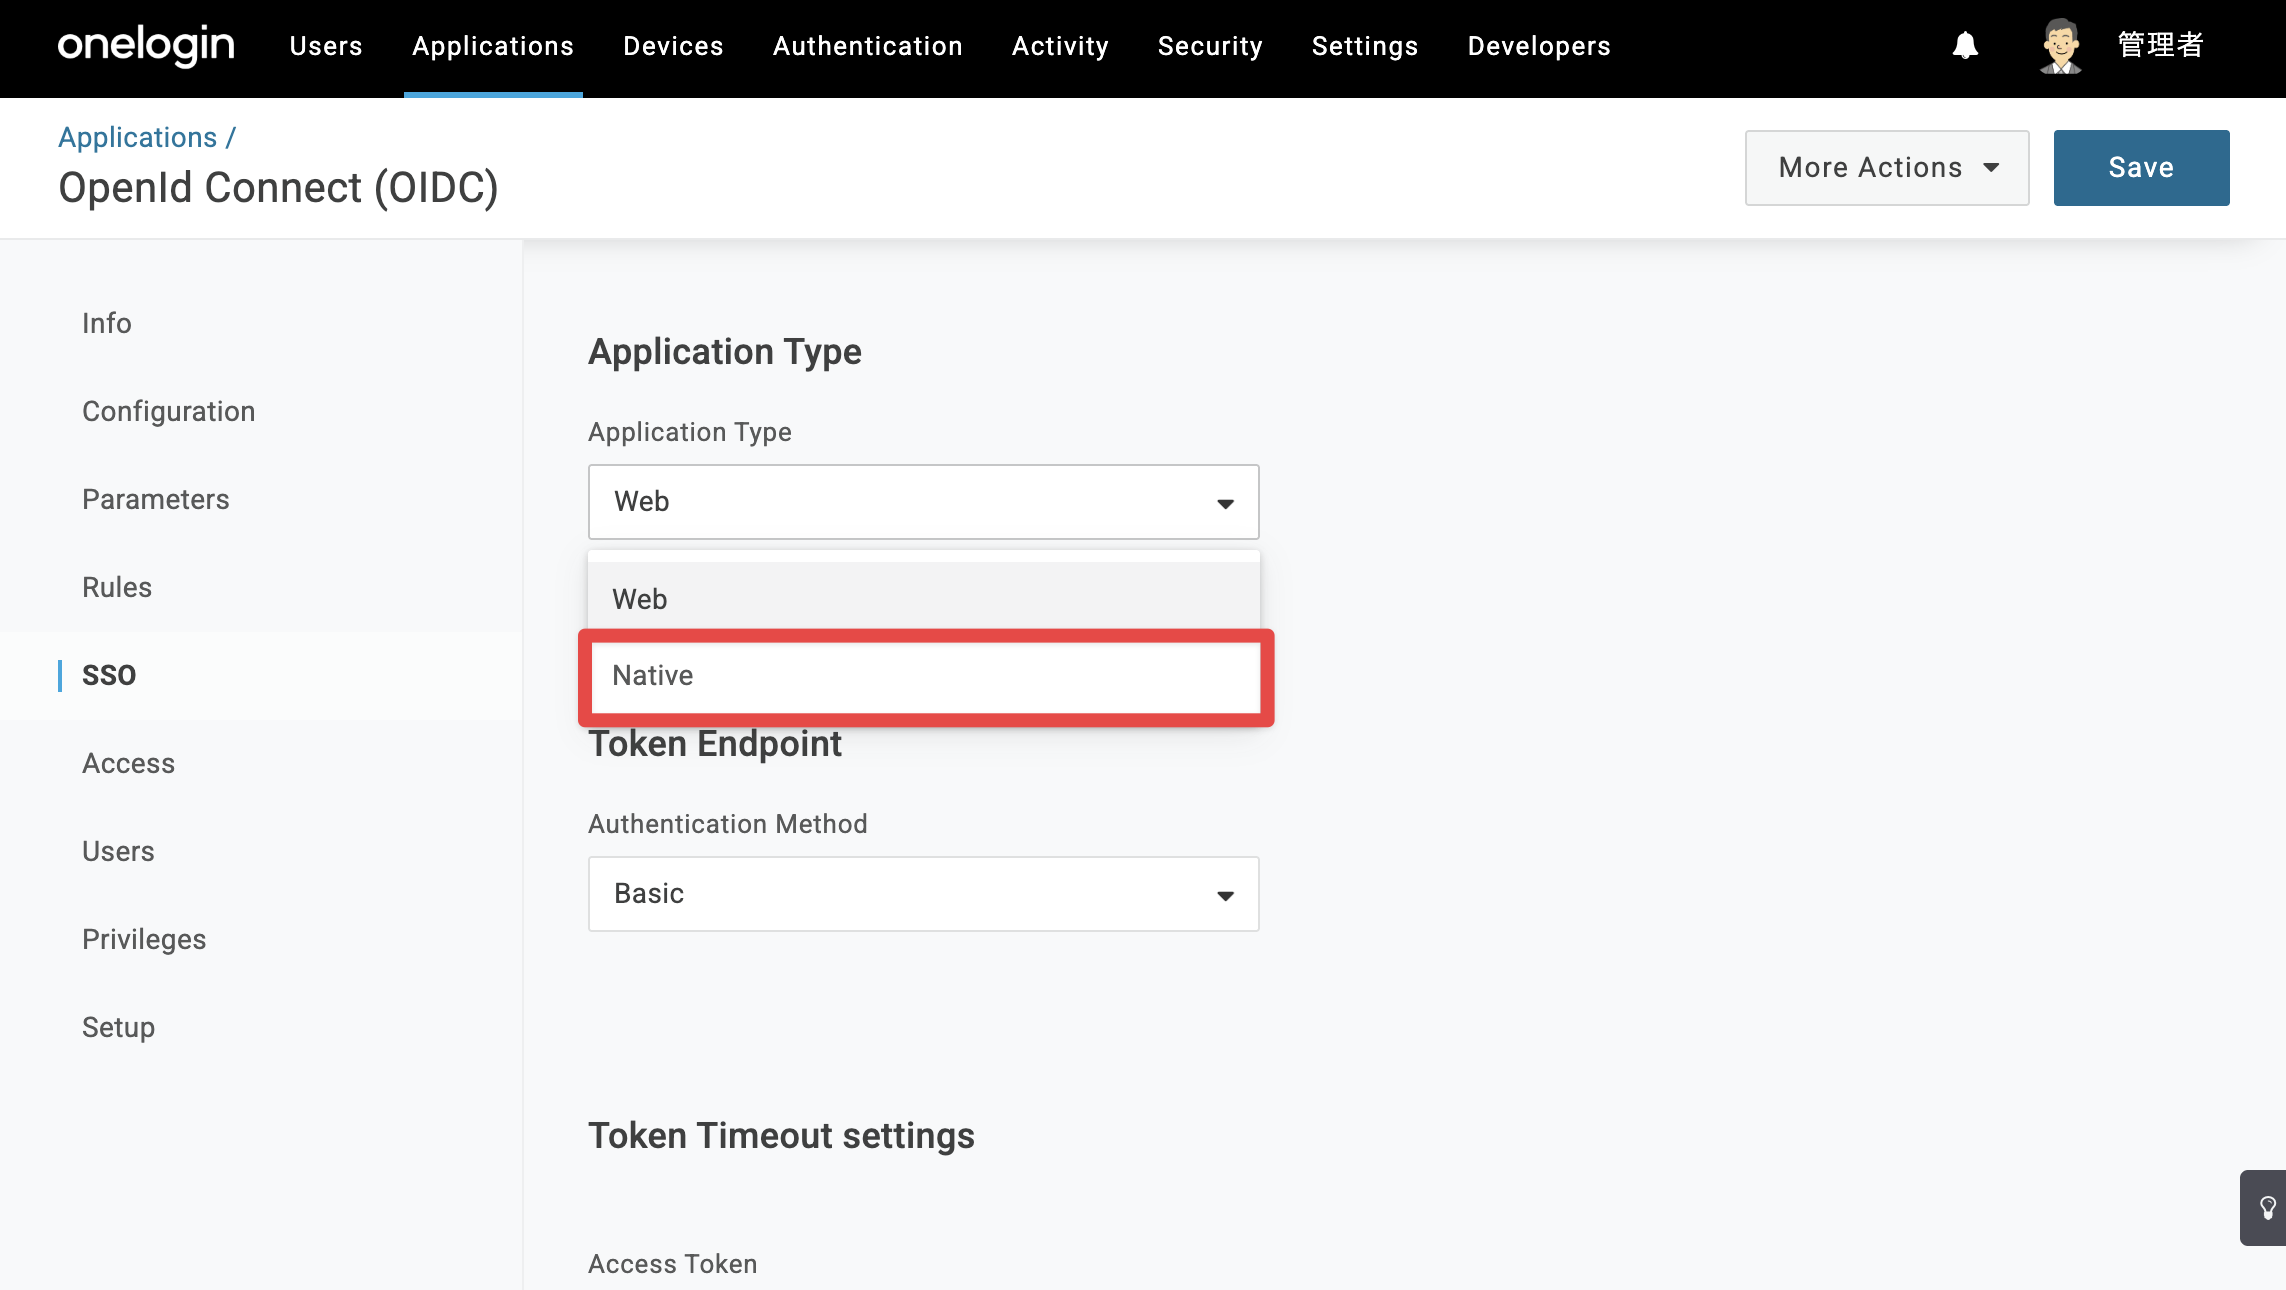Choose the Web option in list

(924, 599)
